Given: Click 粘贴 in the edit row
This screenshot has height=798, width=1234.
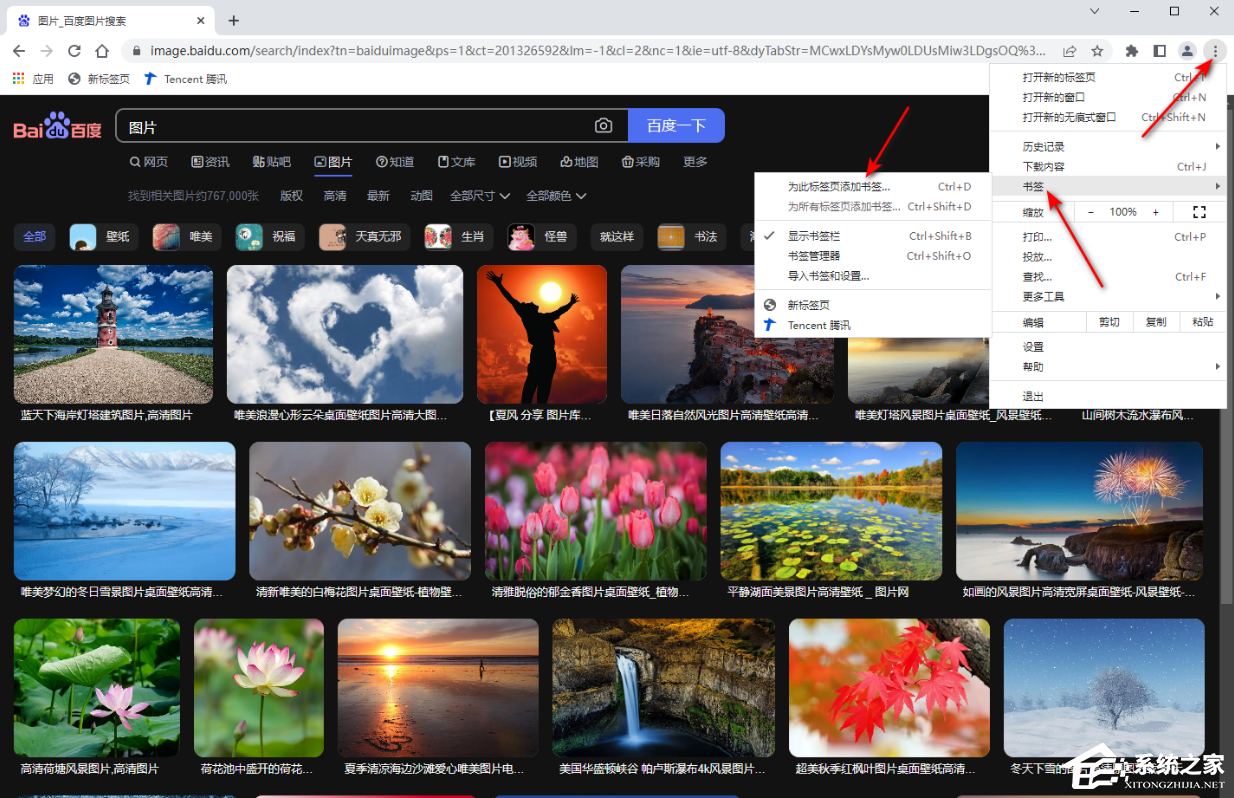Looking at the screenshot, I should 1203,322.
